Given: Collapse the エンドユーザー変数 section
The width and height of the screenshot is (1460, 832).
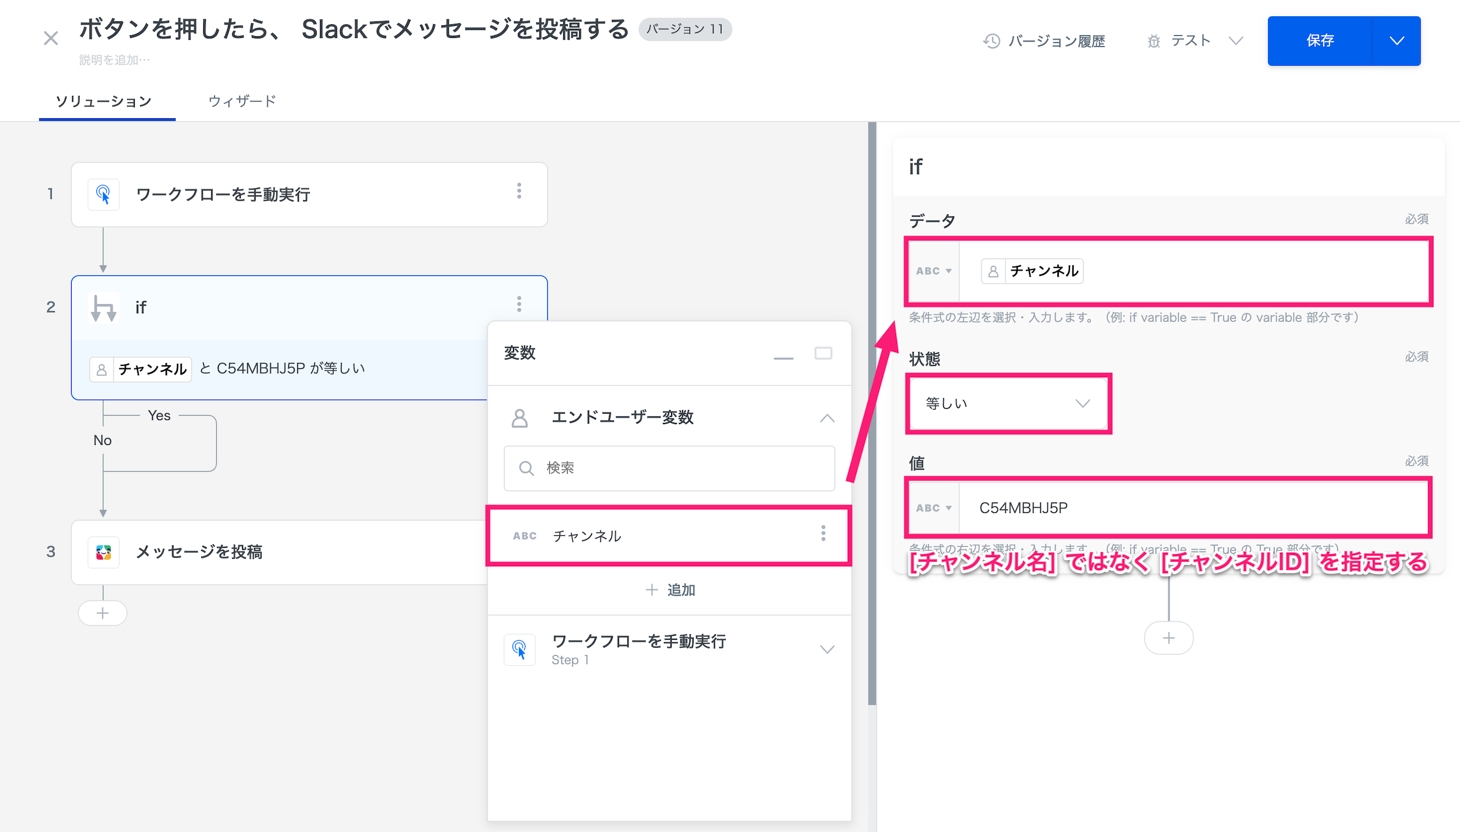Looking at the screenshot, I should (x=827, y=418).
